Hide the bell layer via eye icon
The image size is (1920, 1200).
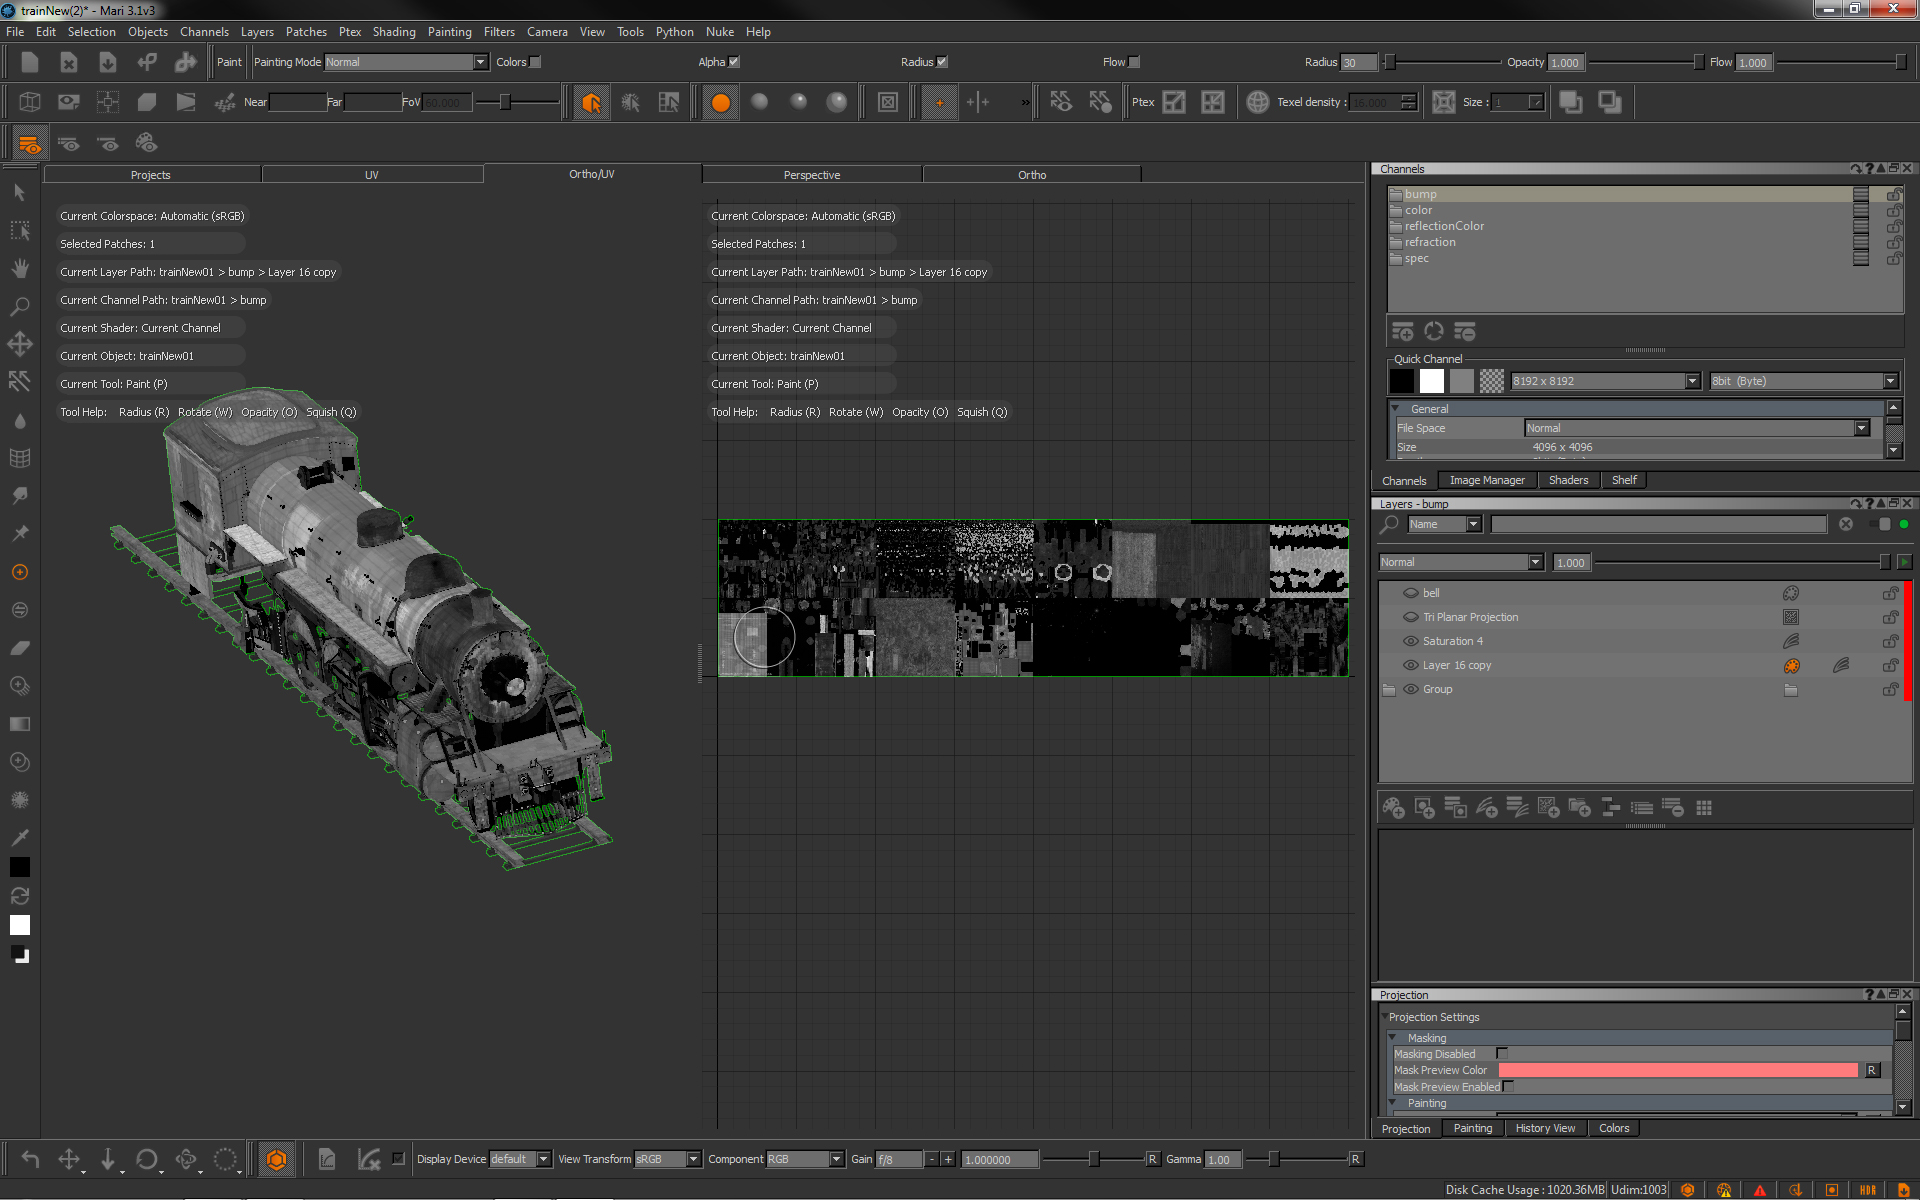point(1410,593)
